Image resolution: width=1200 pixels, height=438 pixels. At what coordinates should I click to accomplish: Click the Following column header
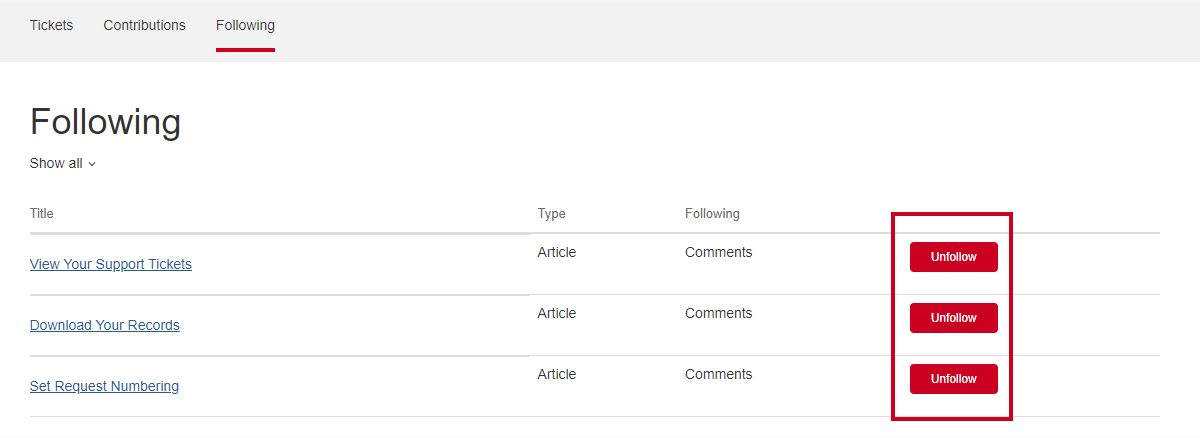click(x=712, y=213)
